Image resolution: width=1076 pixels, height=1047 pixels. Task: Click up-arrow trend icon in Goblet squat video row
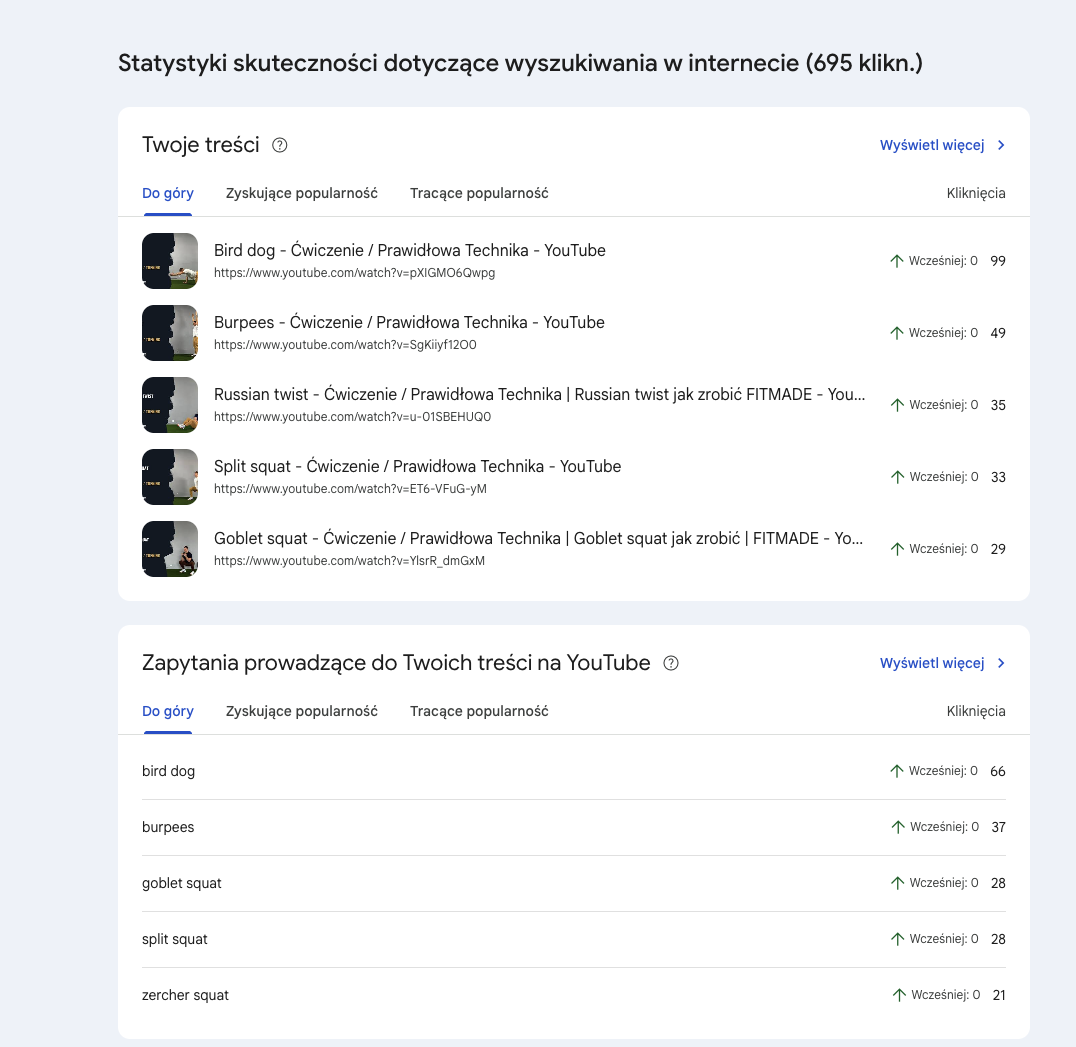[897, 549]
